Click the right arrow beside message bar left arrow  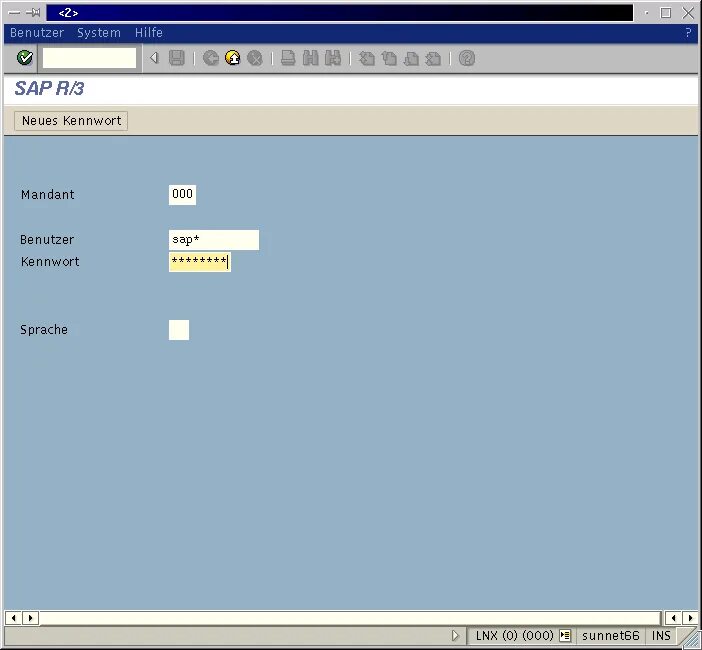(x=30, y=618)
